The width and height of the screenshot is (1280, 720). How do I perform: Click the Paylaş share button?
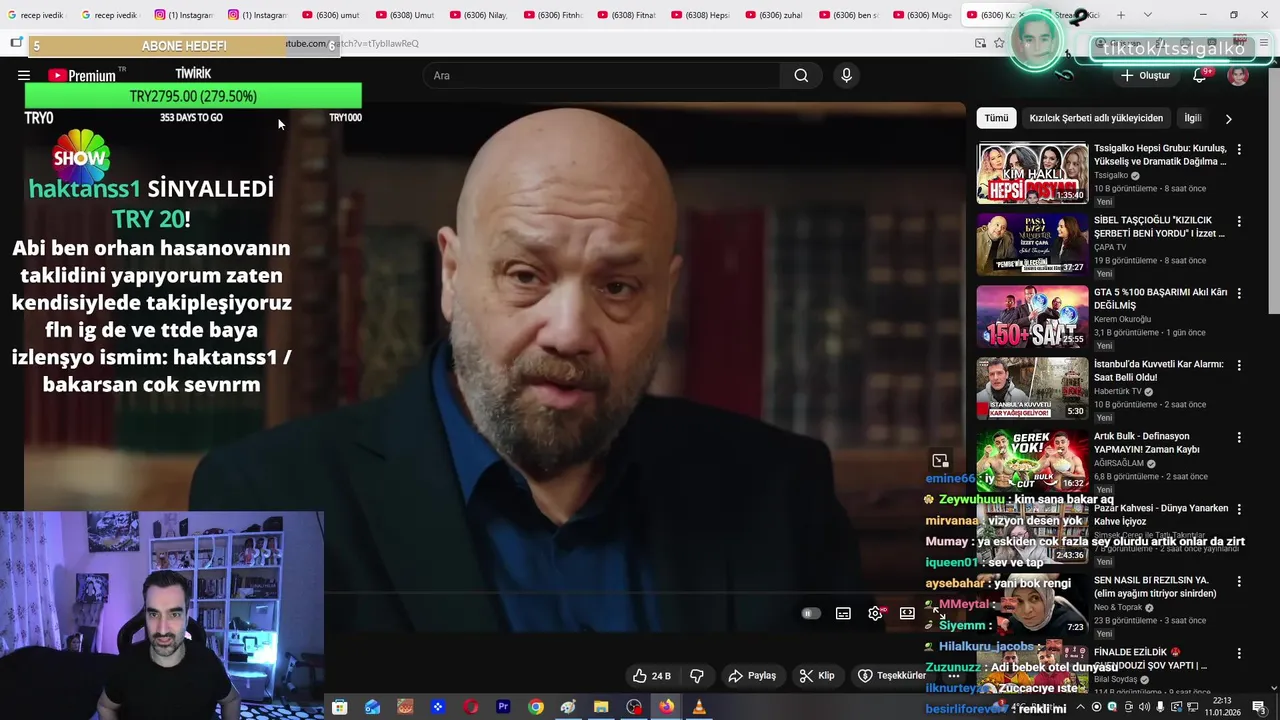coord(752,676)
